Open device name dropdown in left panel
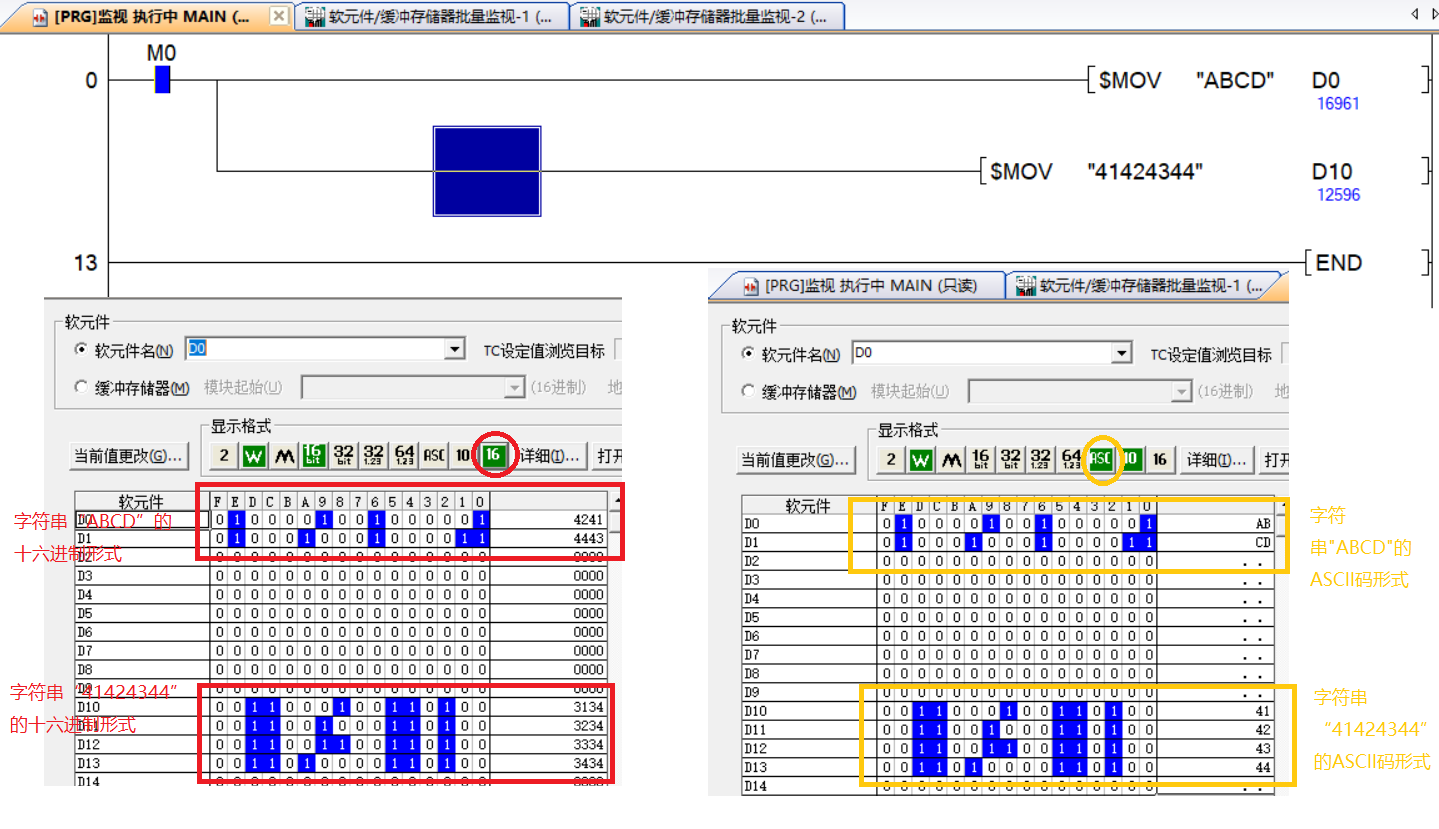The width and height of the screenshot is (1439, 829). coord(455,350)
